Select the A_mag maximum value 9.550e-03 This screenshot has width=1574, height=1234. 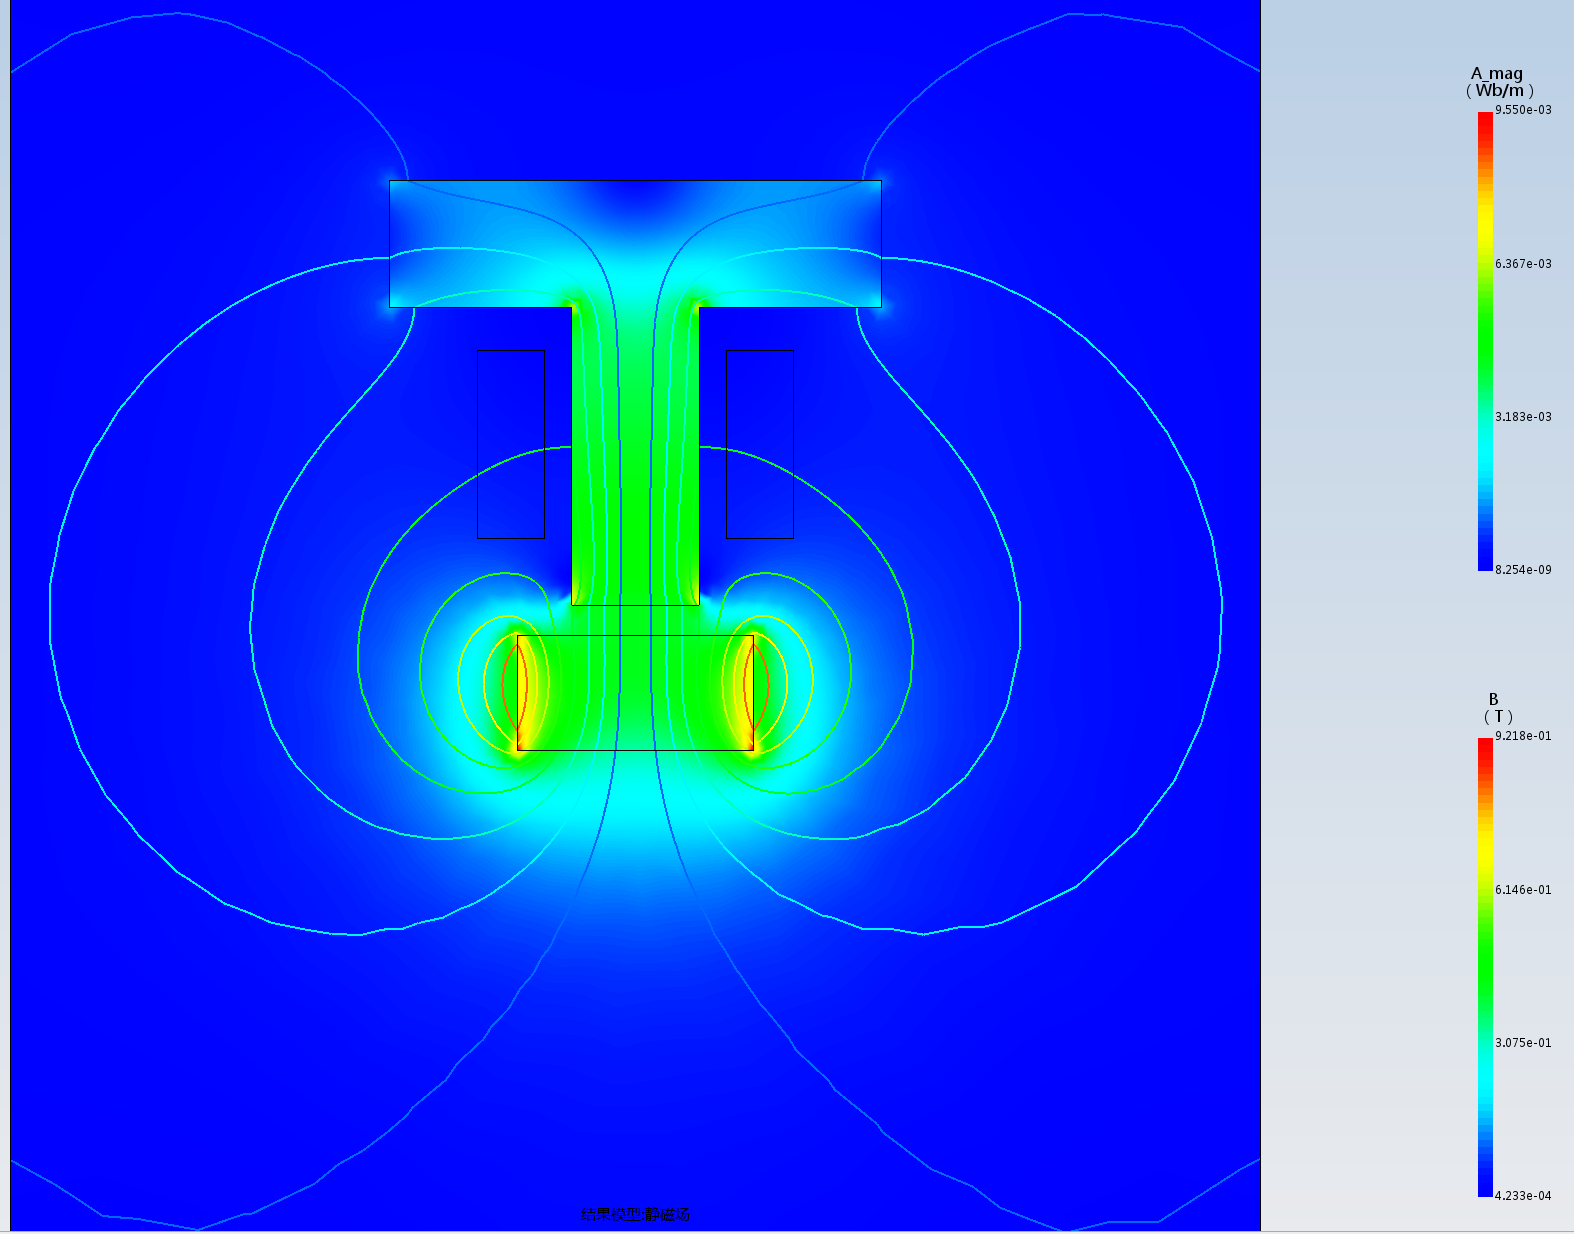[1523, 110]
